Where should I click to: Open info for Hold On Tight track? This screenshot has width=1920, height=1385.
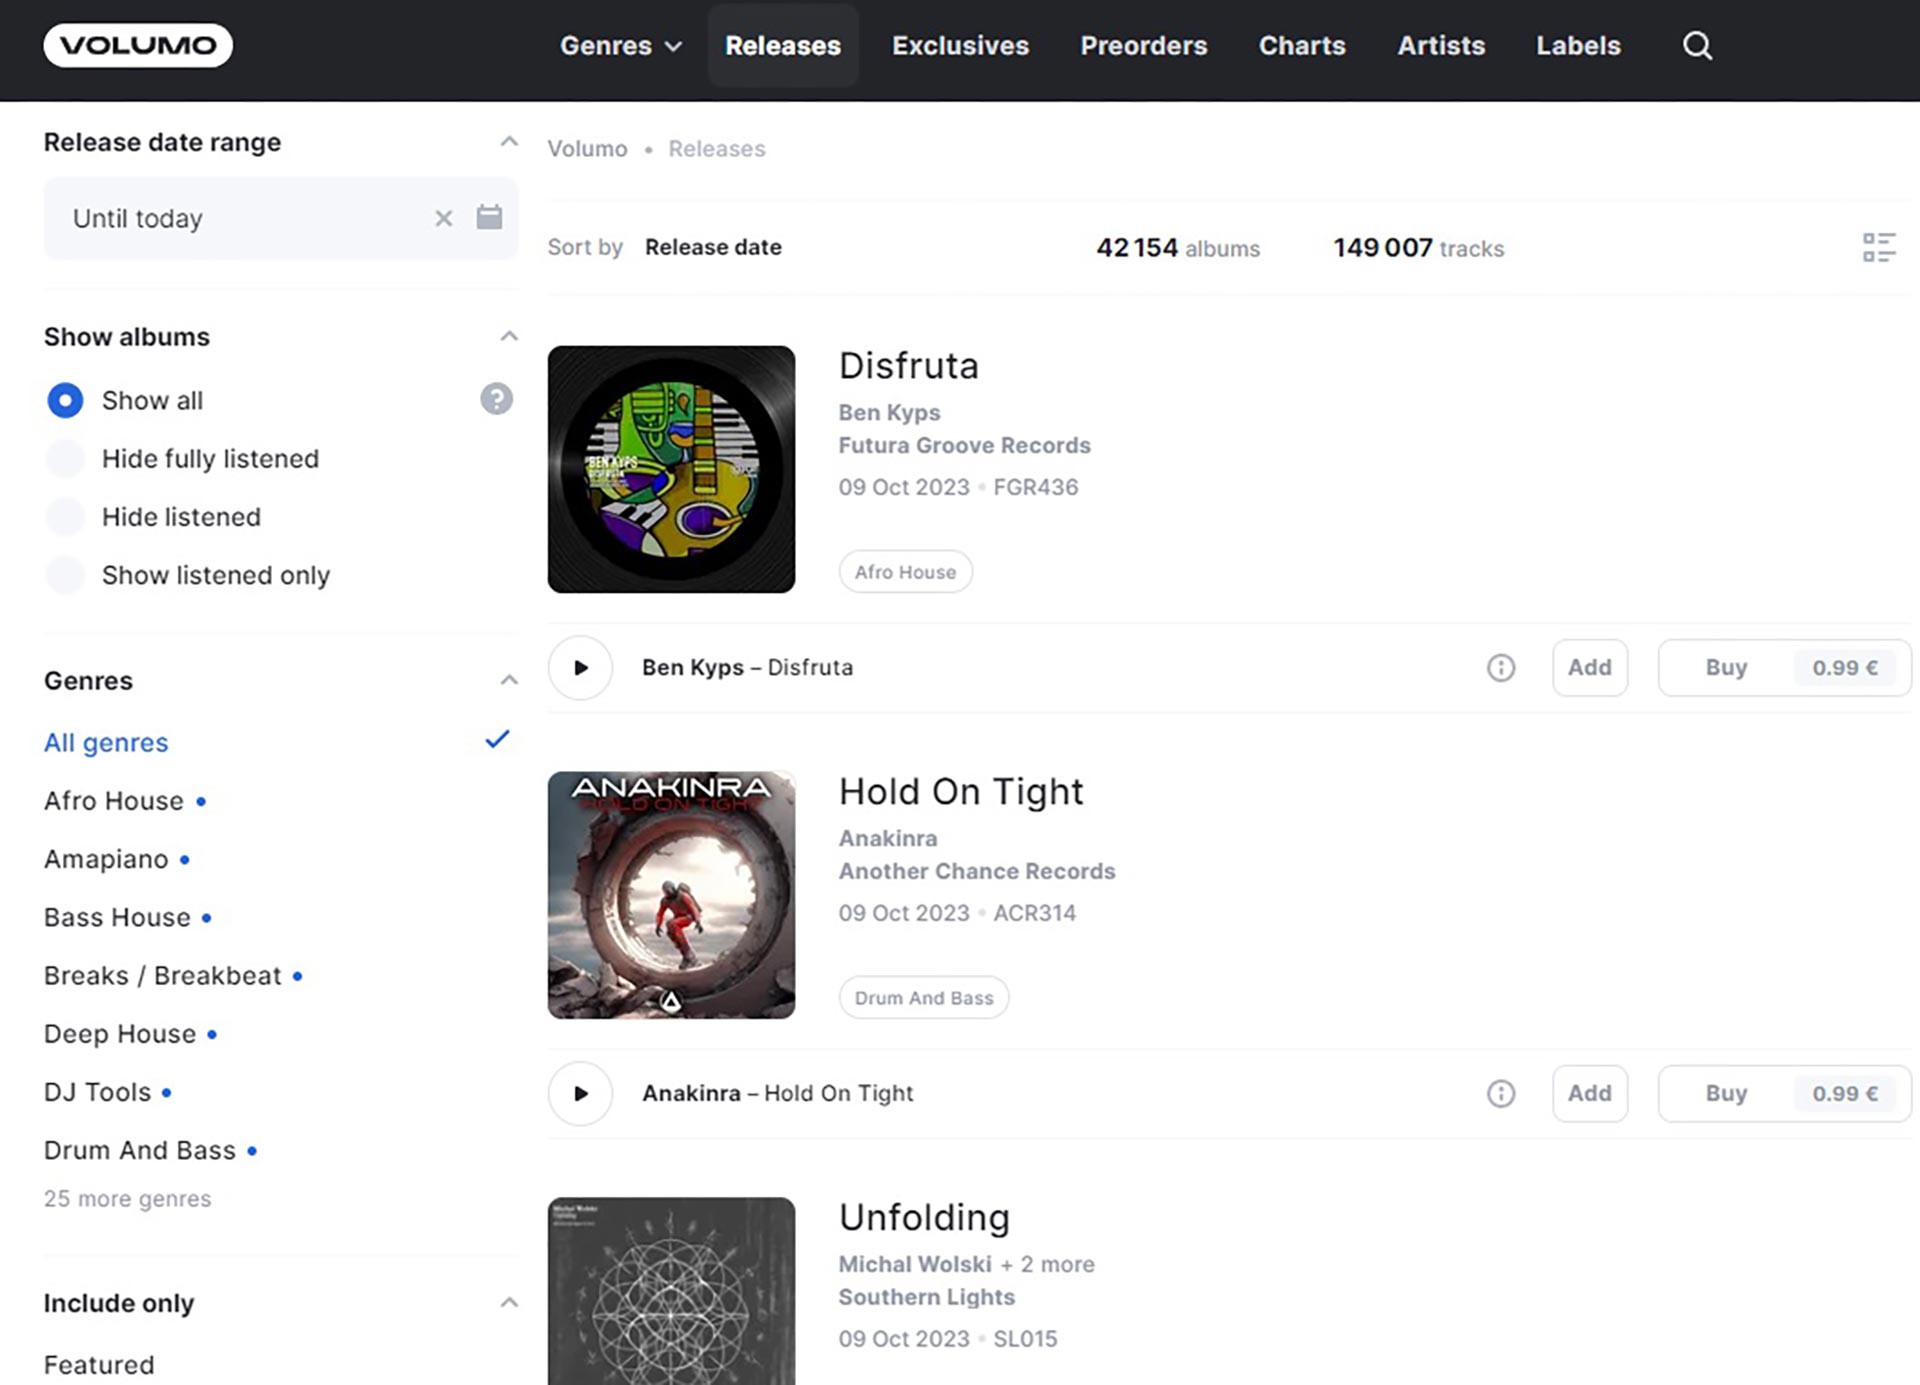[1500, 1094]
